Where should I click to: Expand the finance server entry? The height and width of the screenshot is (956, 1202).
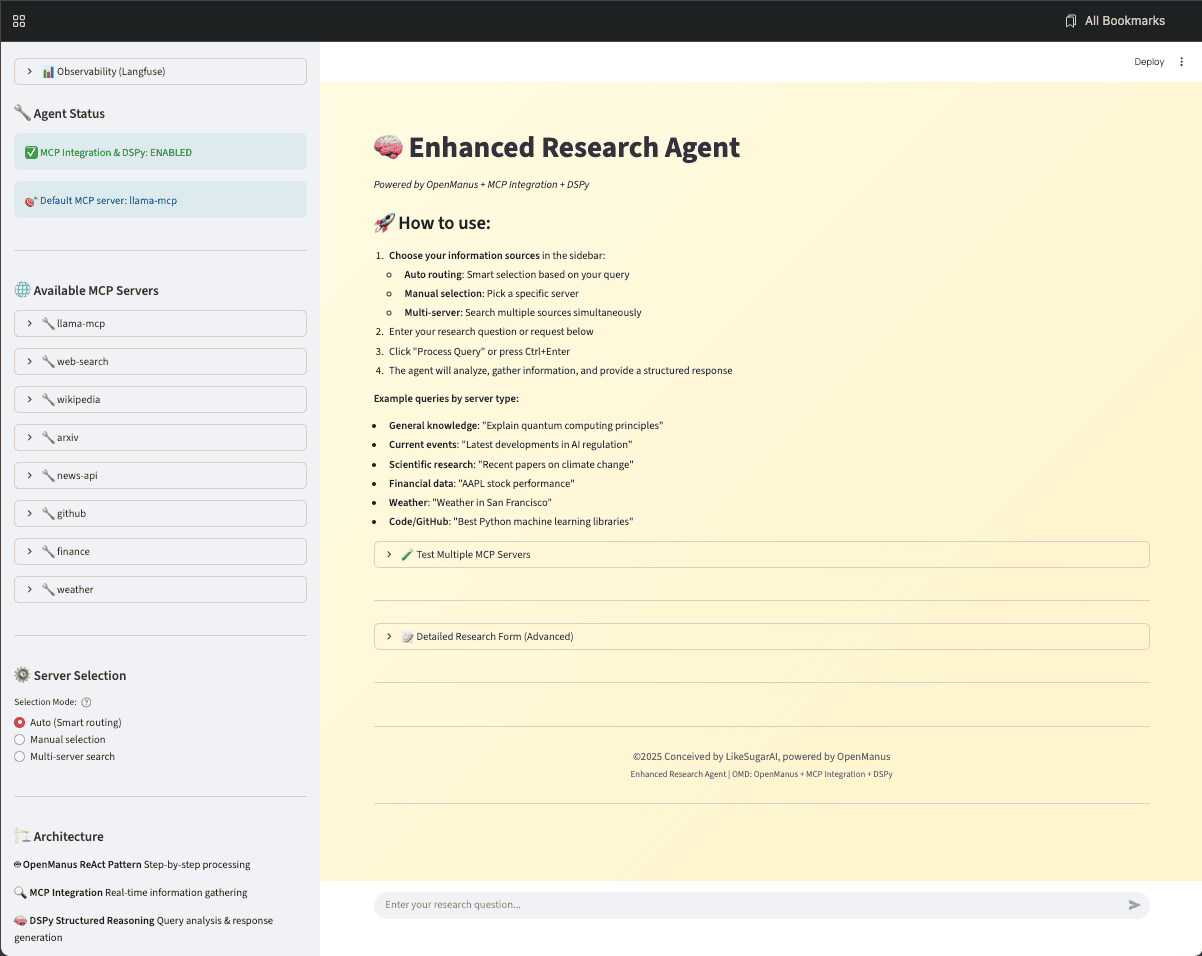(x=160, y=551)
